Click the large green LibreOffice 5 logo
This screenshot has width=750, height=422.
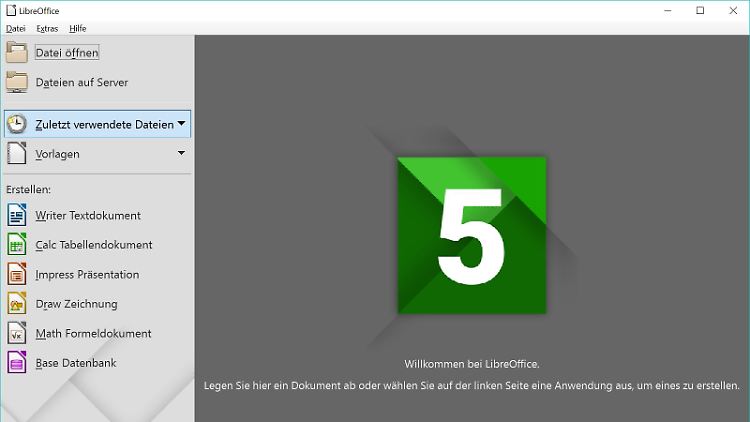click(x=472, y=235)
